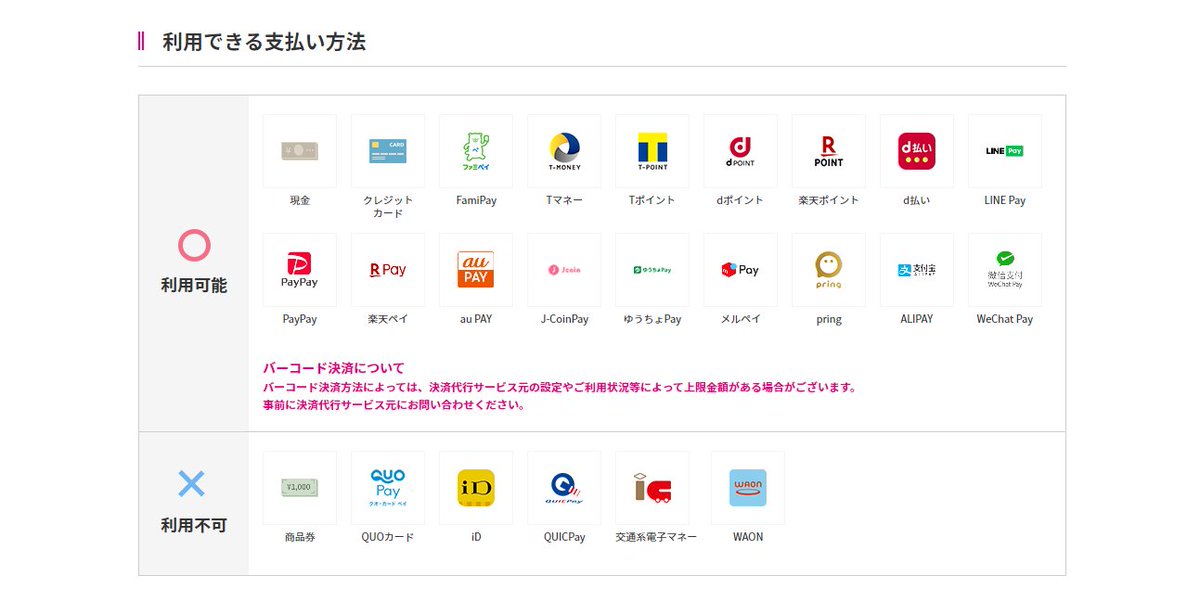This screenshot has width=1200, height=601.
Task: Click the heading 利用できる支払い方法
Action: click(264, 42)
